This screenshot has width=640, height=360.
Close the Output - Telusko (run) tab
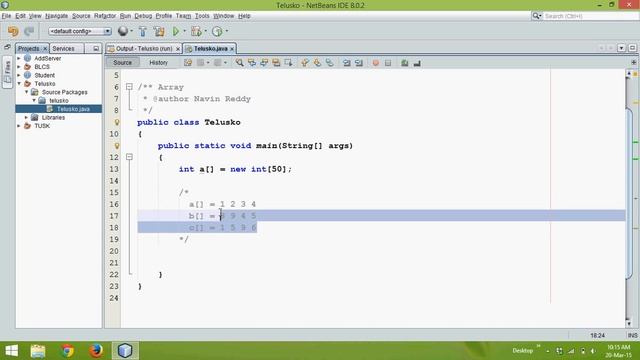tap(178, 49)
